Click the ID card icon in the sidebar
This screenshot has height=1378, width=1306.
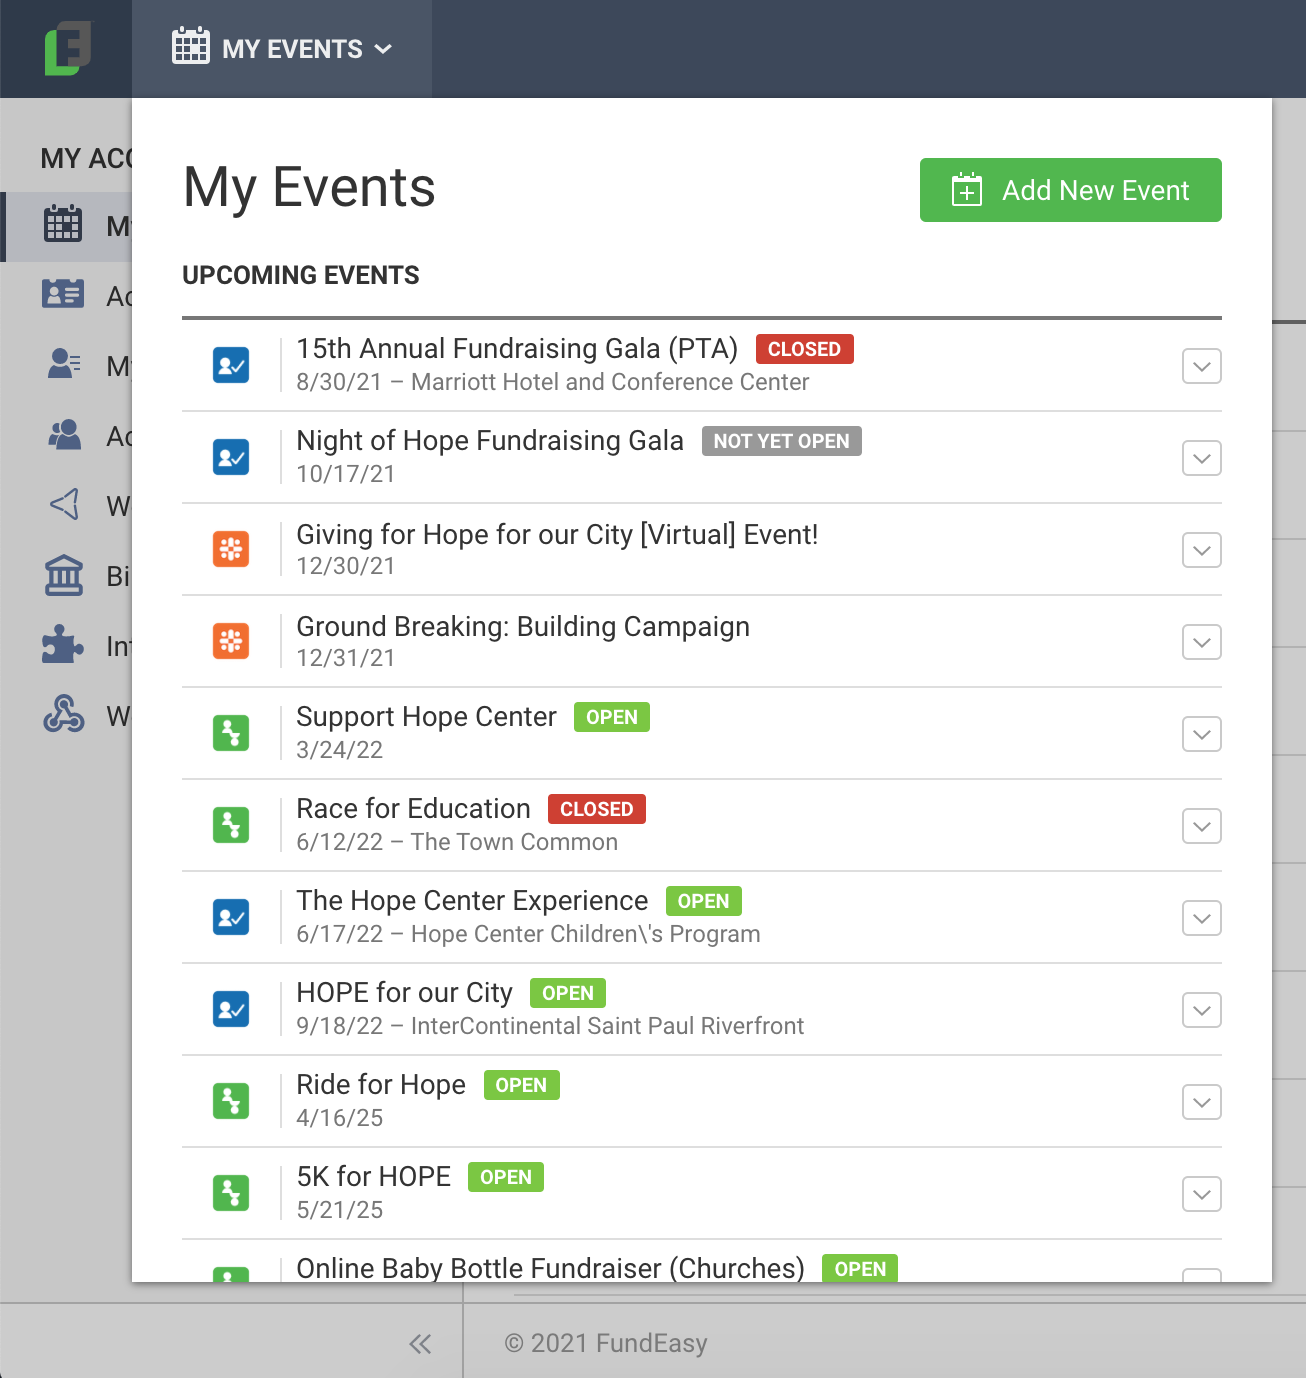[63, 295]
